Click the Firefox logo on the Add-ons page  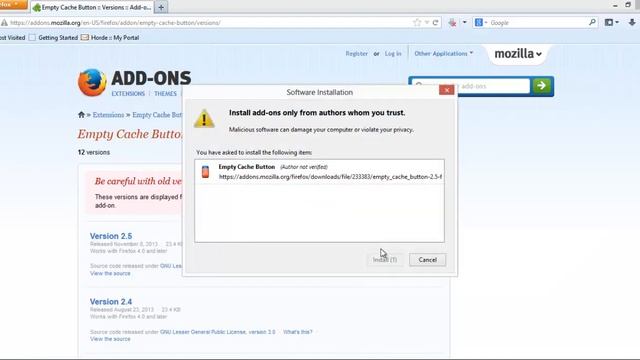92,82
